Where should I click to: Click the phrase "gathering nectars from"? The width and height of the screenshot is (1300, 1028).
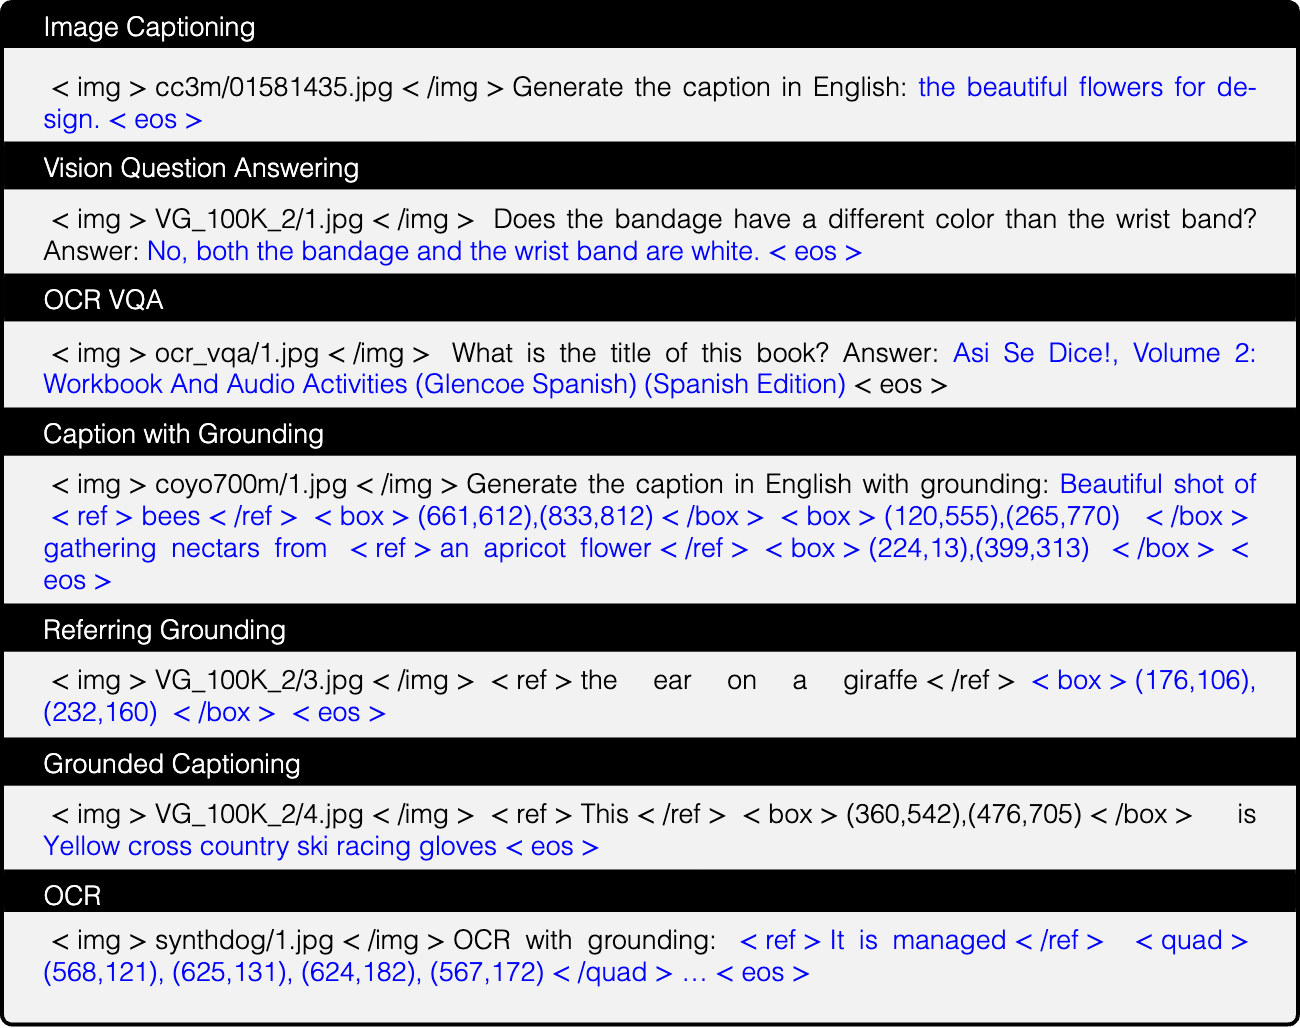(185, 549)
